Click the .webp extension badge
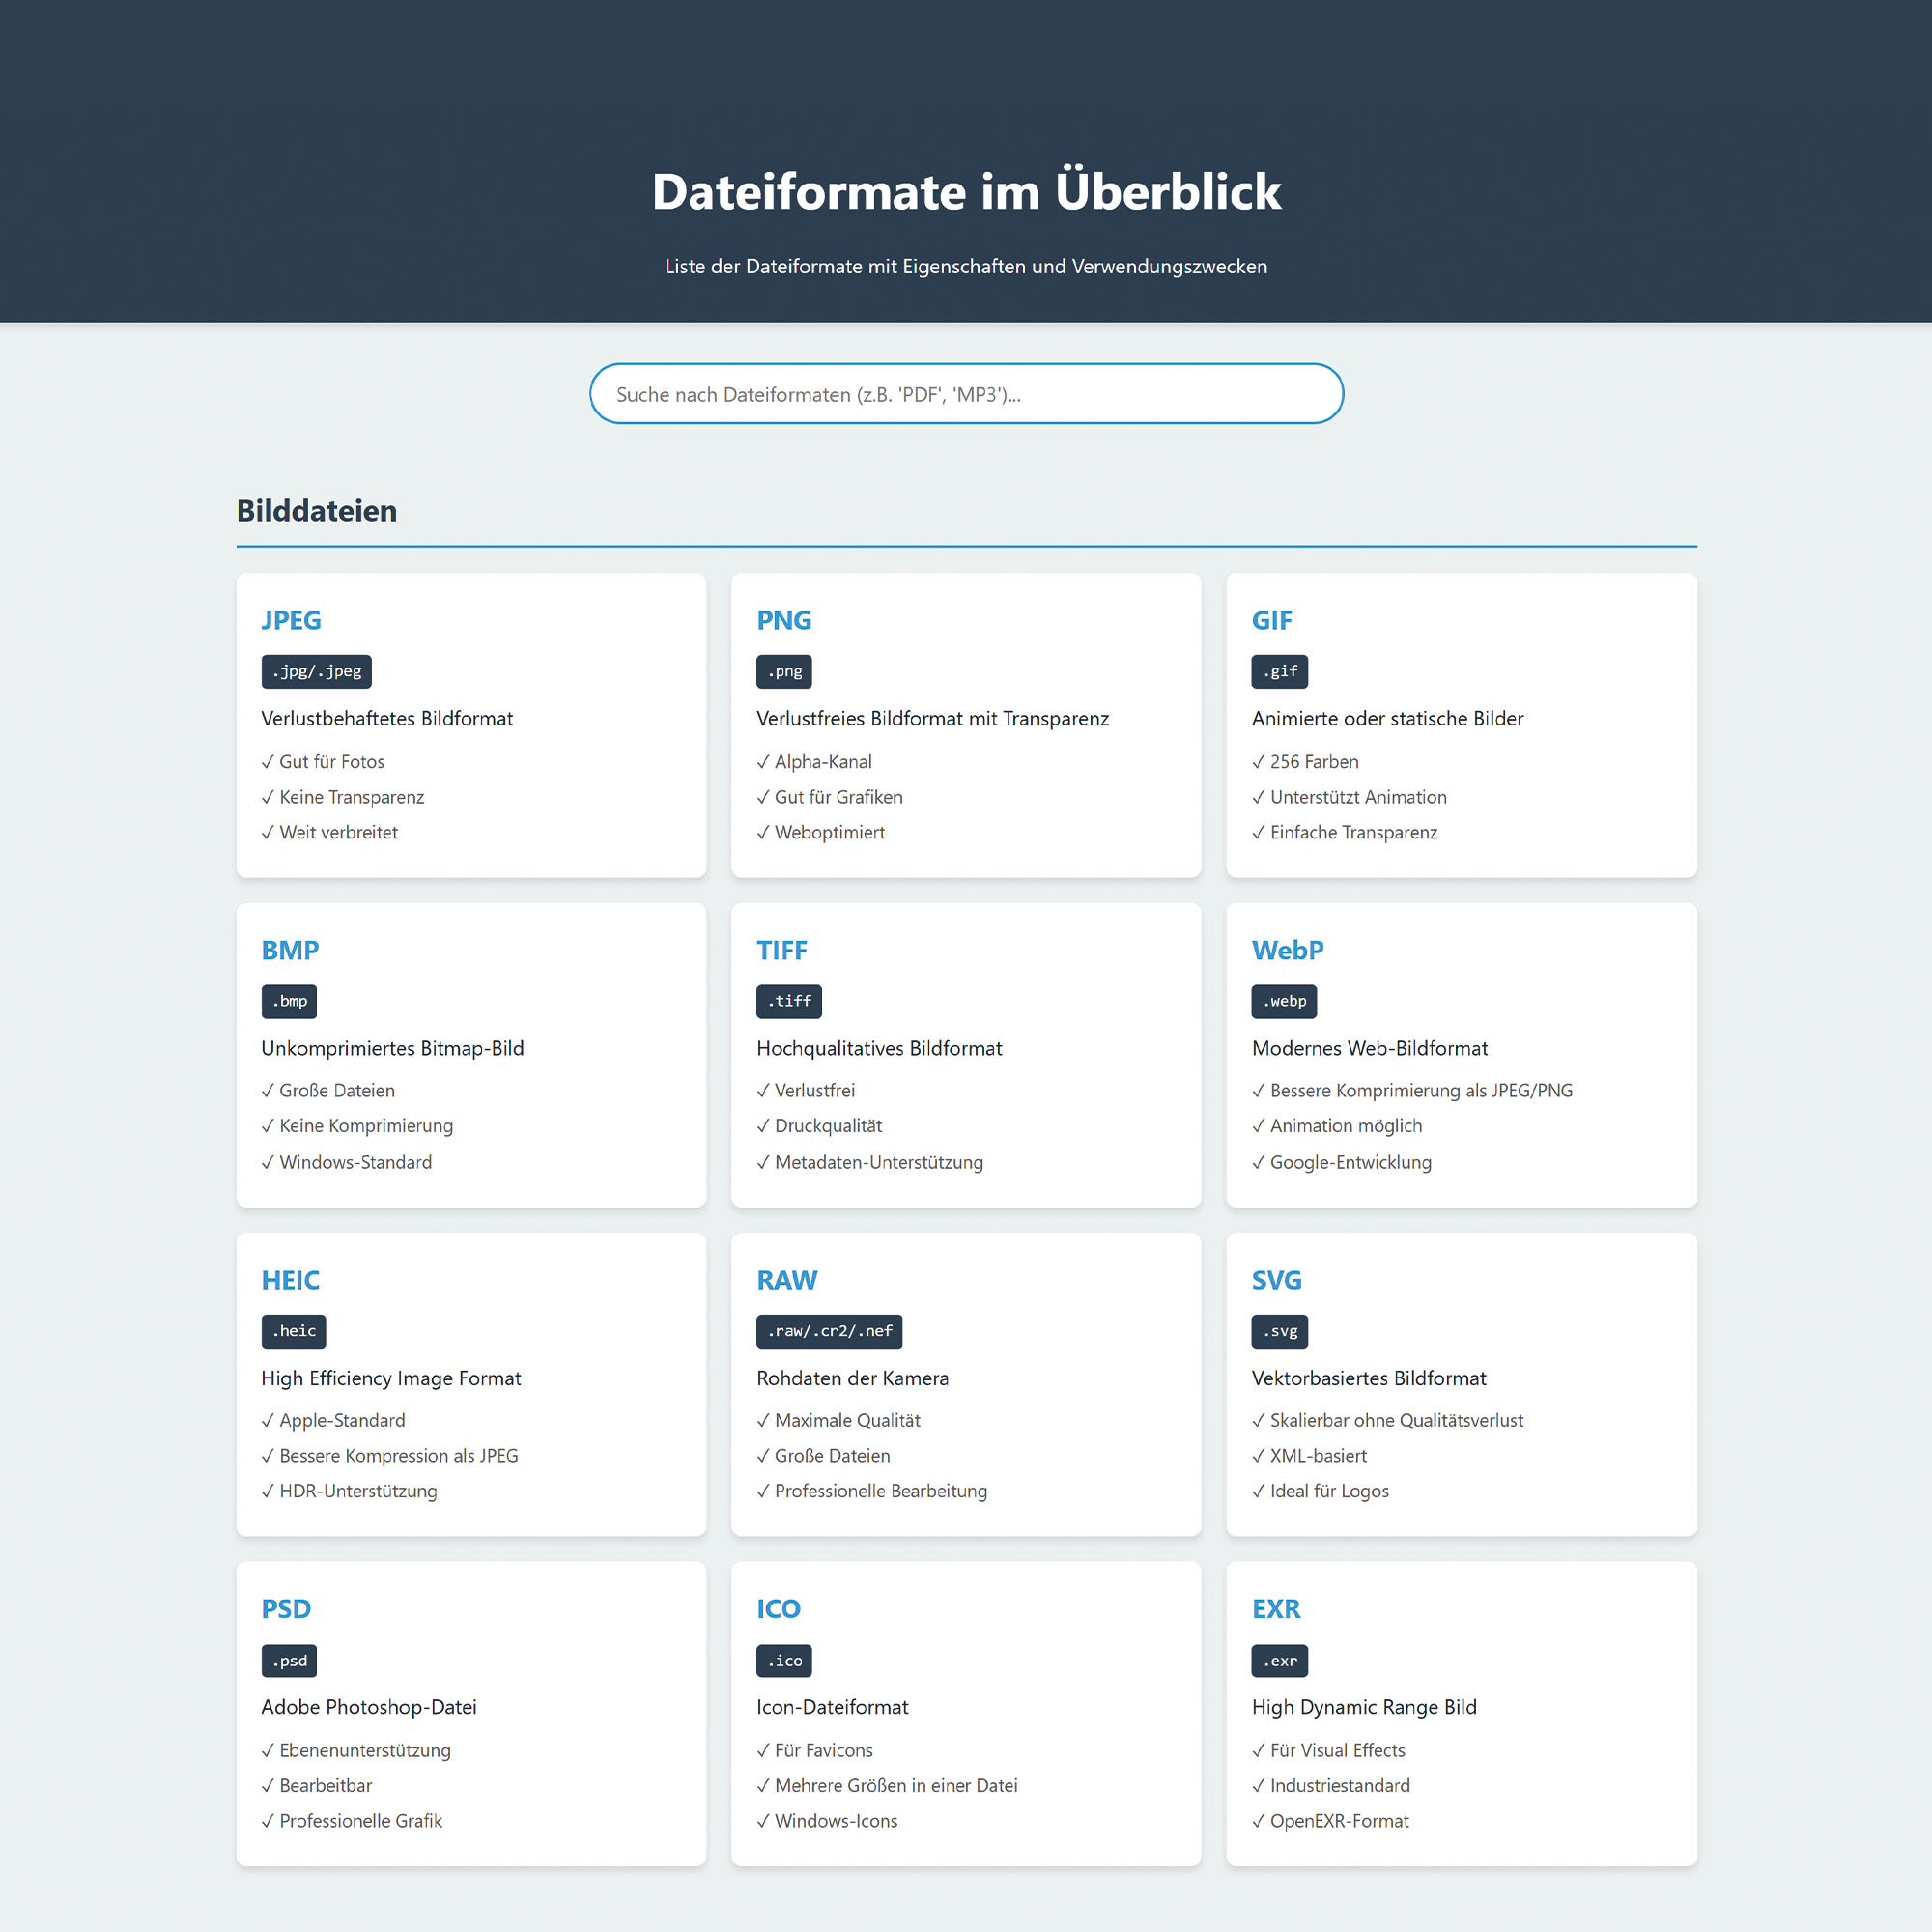 1284,1001
